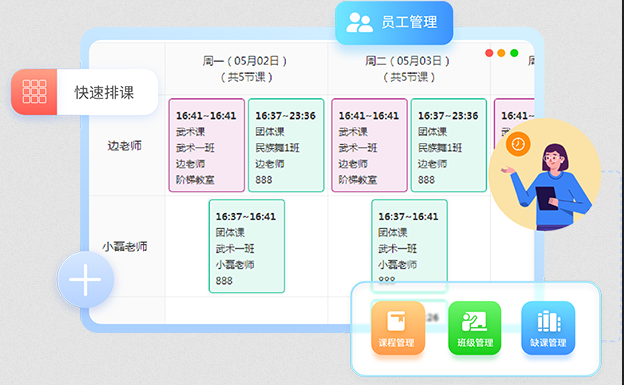Click the red window dot
The height and width of the screenshot is (385, 624).
[489, 53]
